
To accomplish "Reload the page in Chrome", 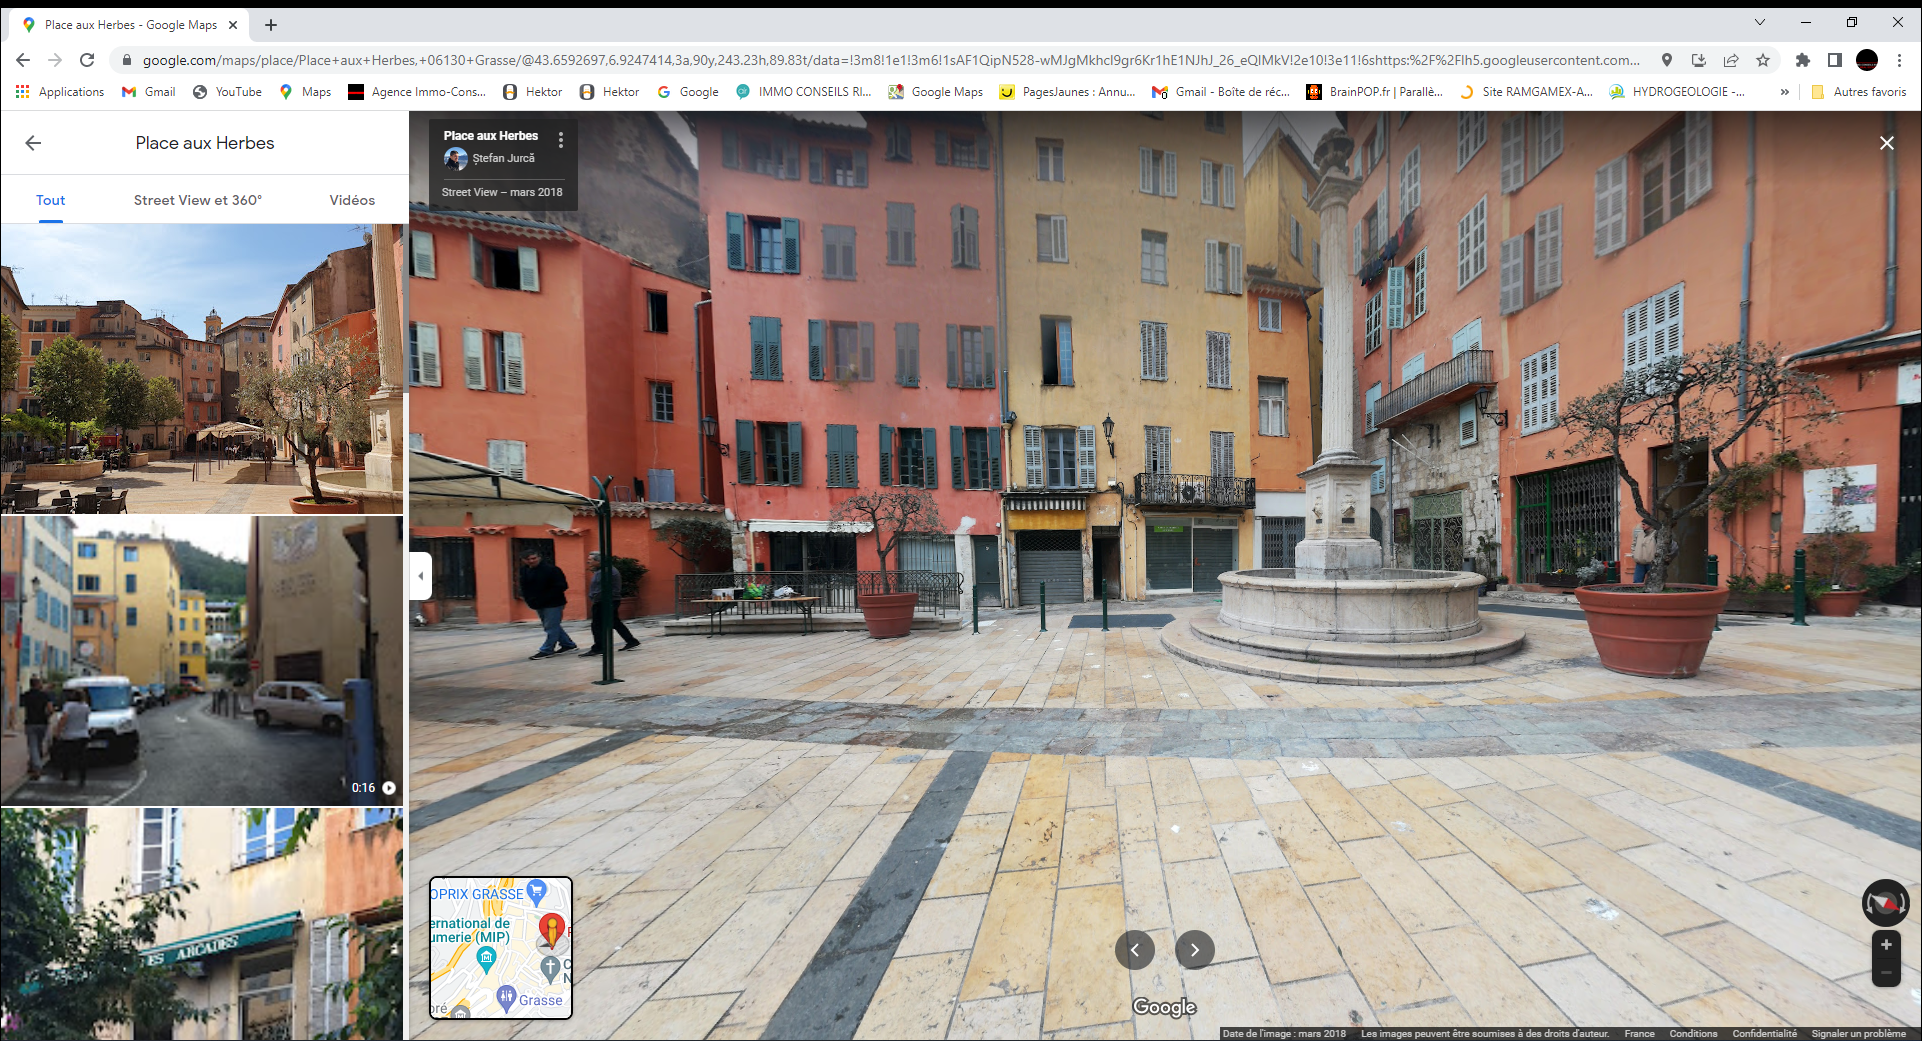I will [x=87, y=60].
